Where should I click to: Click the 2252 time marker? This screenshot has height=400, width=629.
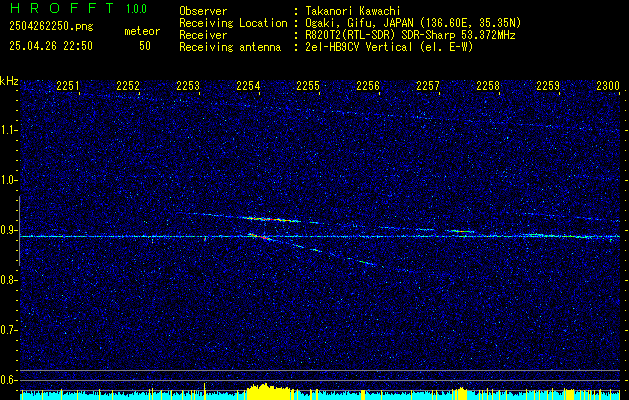point(128,85)
